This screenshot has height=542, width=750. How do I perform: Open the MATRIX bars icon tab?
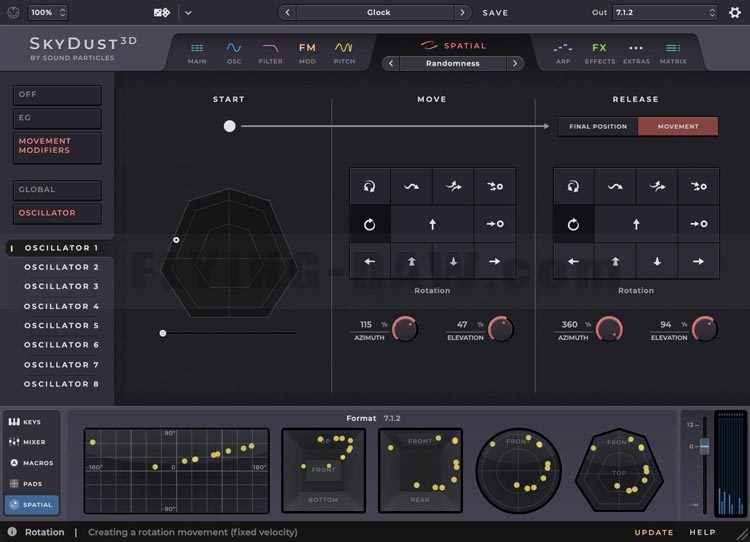(673, 54)
